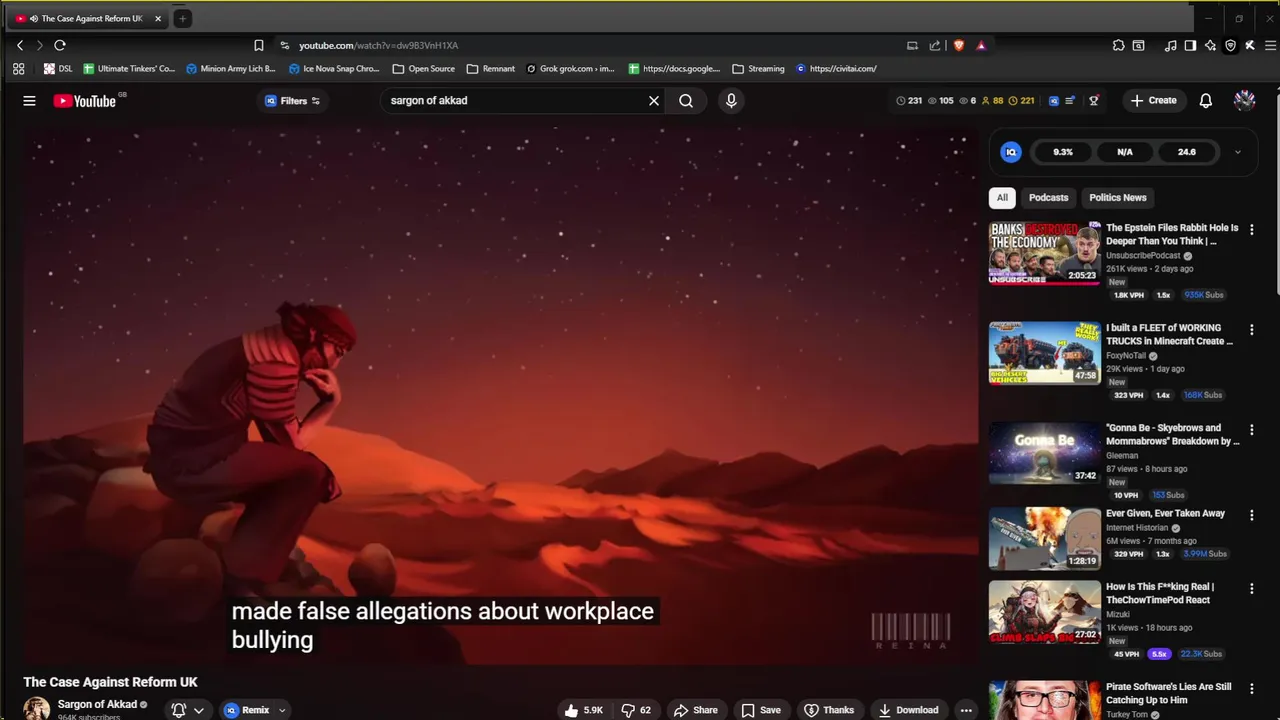The image size is (1280, 720).
Task: Open options for Epstein Files video
Action: click(1251, 229)
